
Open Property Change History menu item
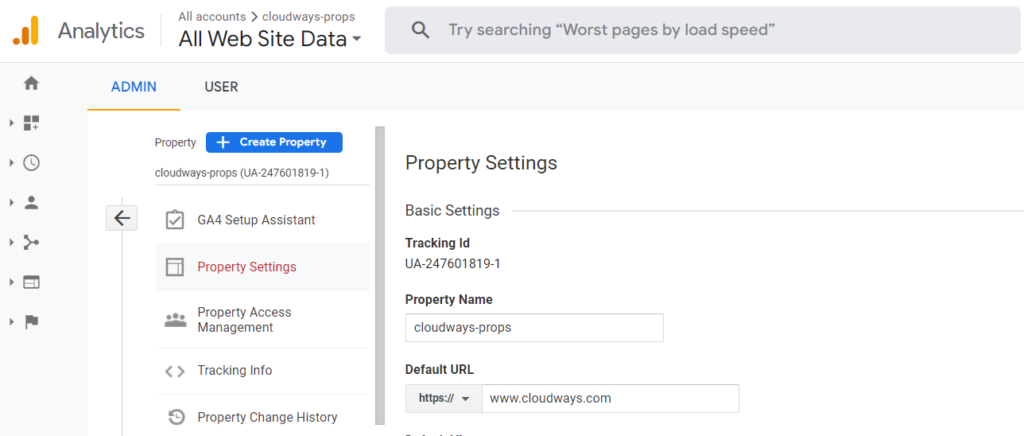pos(263,417)
